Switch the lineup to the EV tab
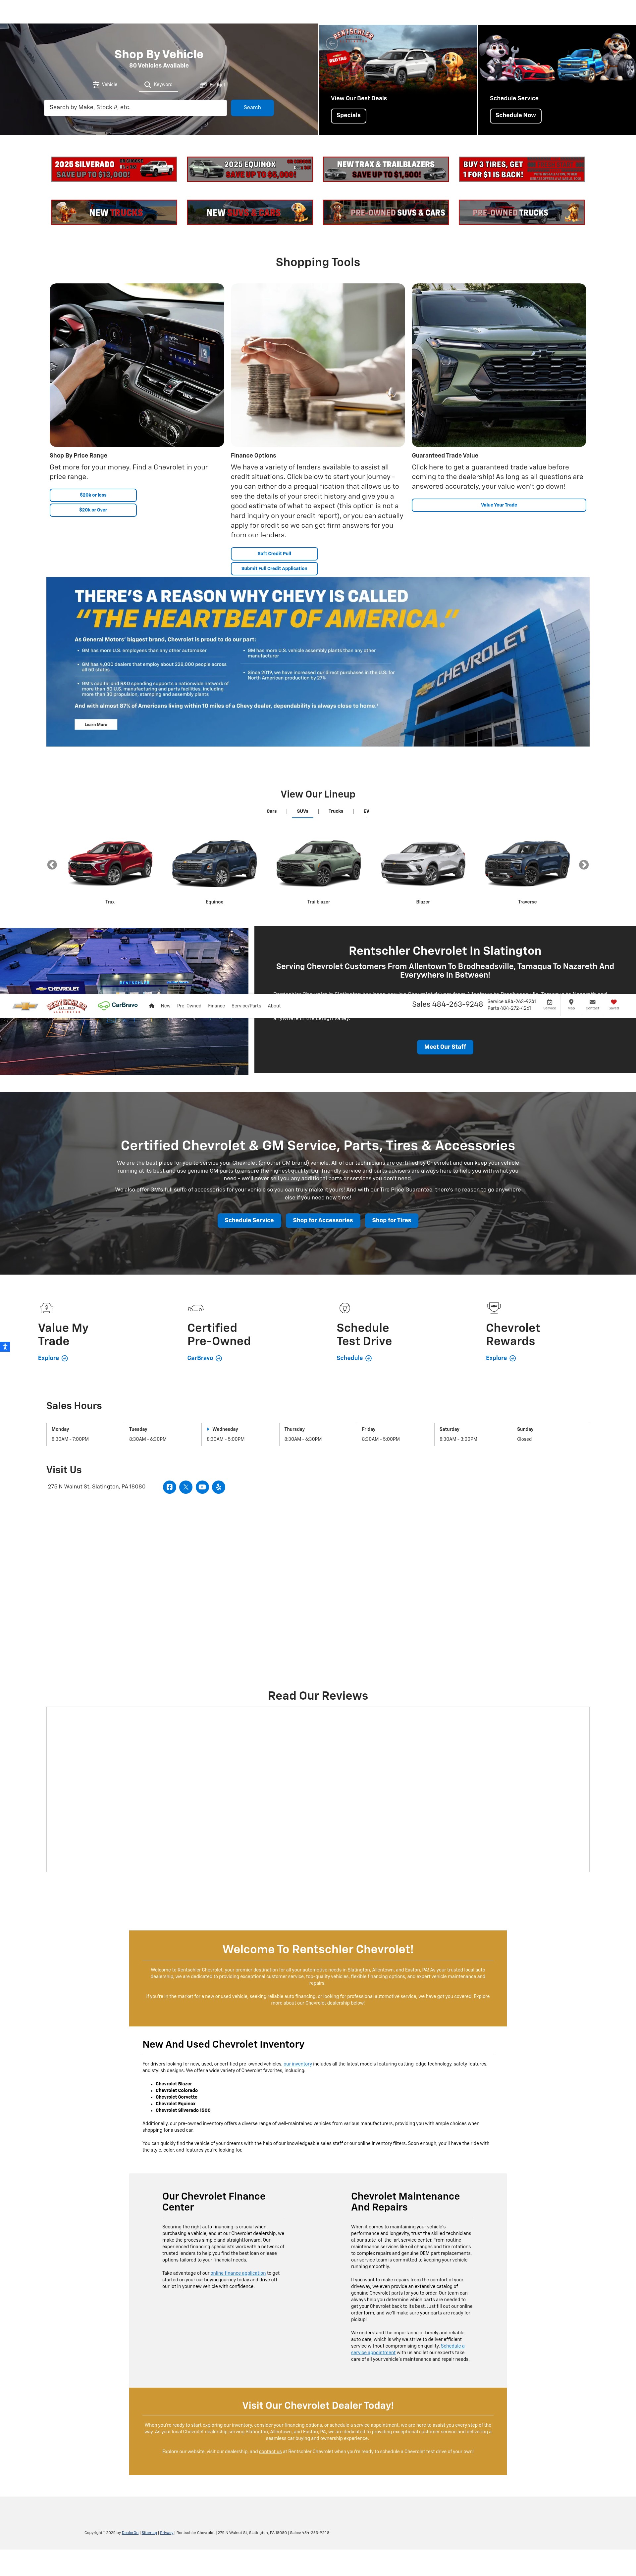This screenshot has height=2576, width=636. pyautogui.click(x=366, y=811)
